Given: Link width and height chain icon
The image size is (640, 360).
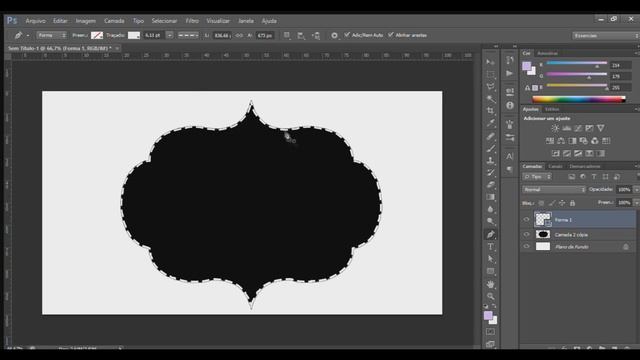Looking at the screenshot, I should click(240, 36).
